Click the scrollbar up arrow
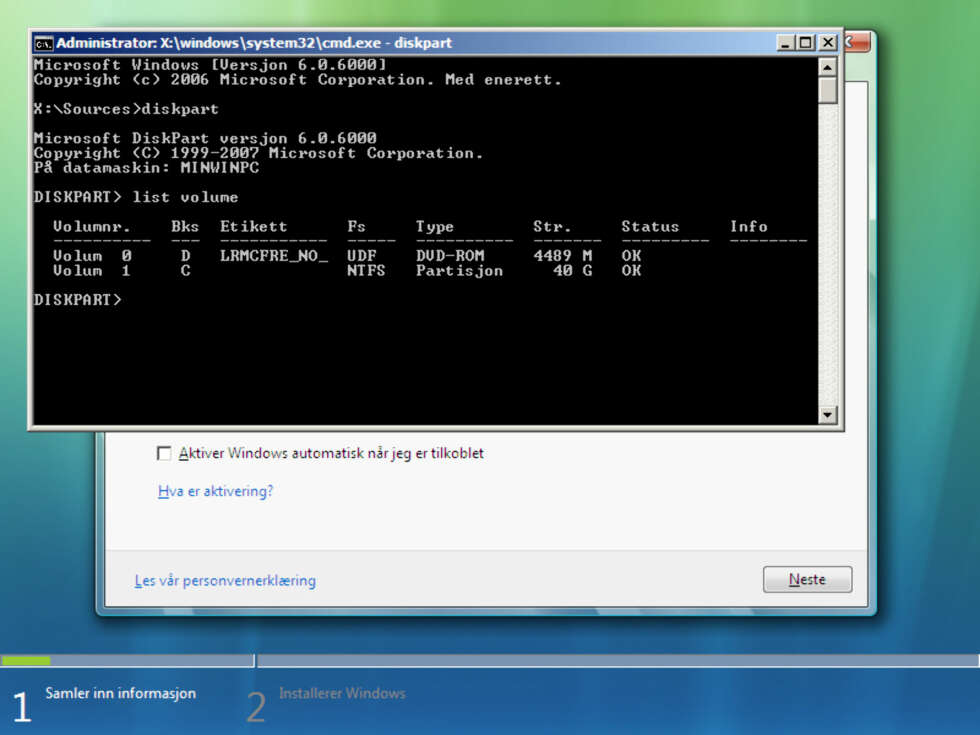Viewport: 980px width, 735px height. [828, 67]
